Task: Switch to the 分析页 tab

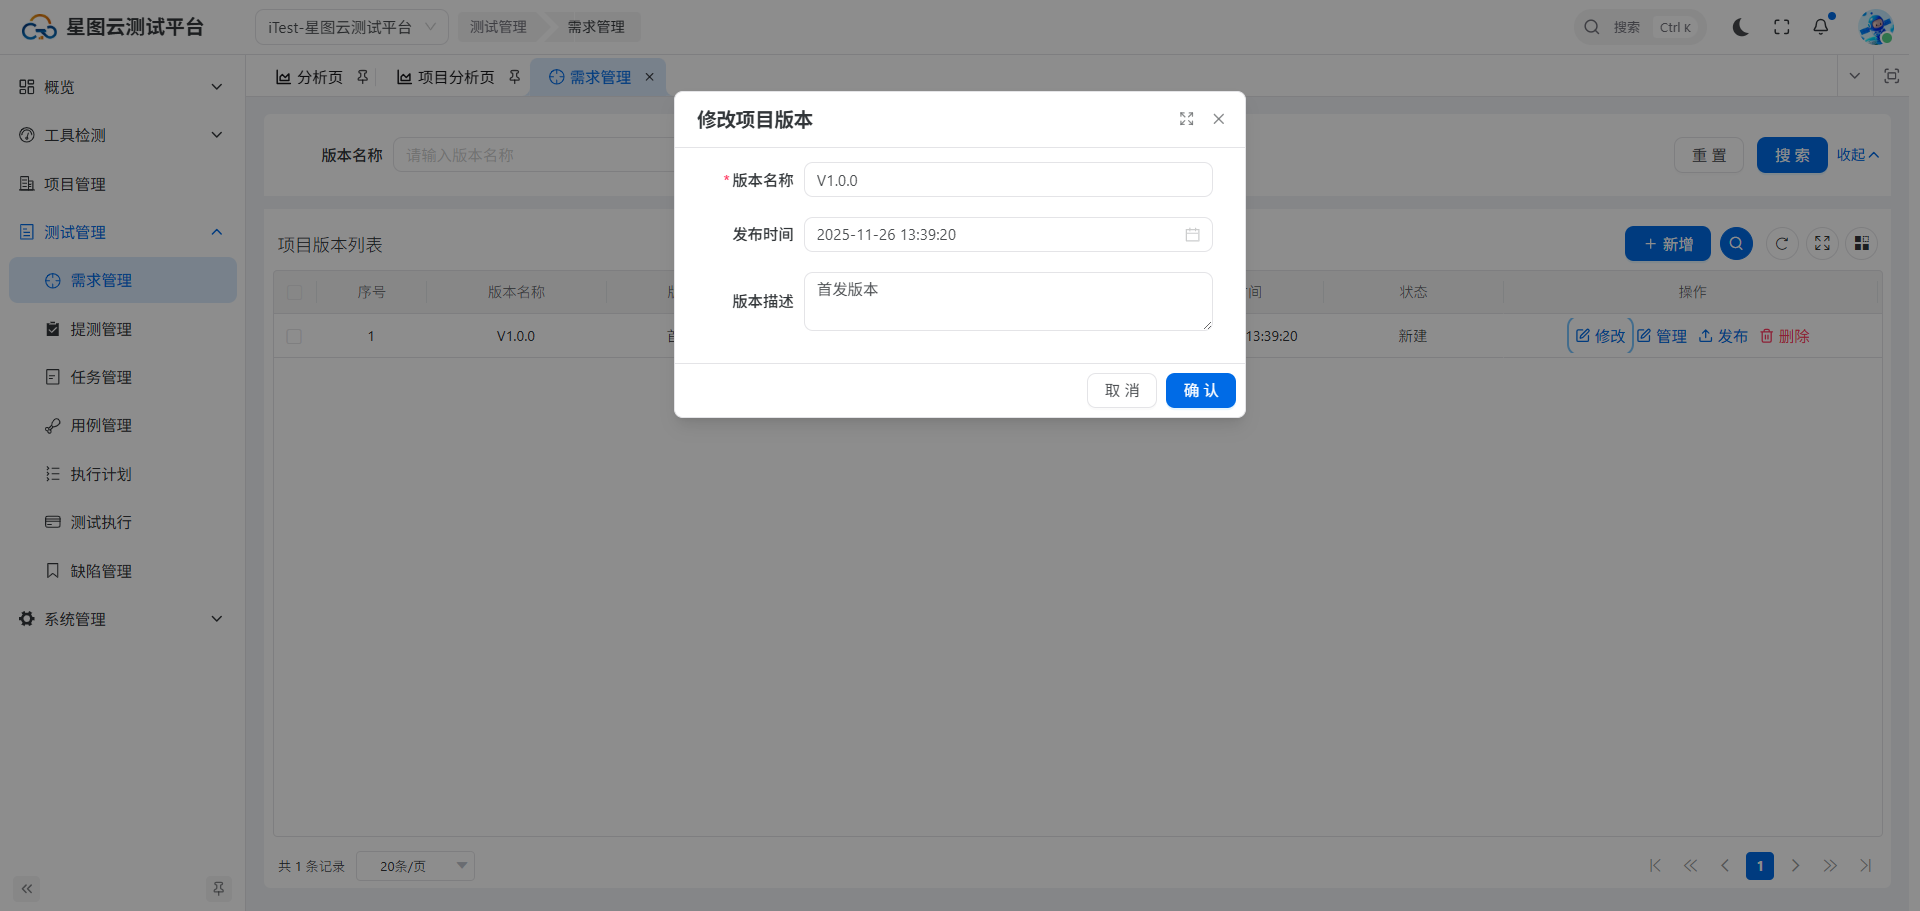Action: click(310, 77)
